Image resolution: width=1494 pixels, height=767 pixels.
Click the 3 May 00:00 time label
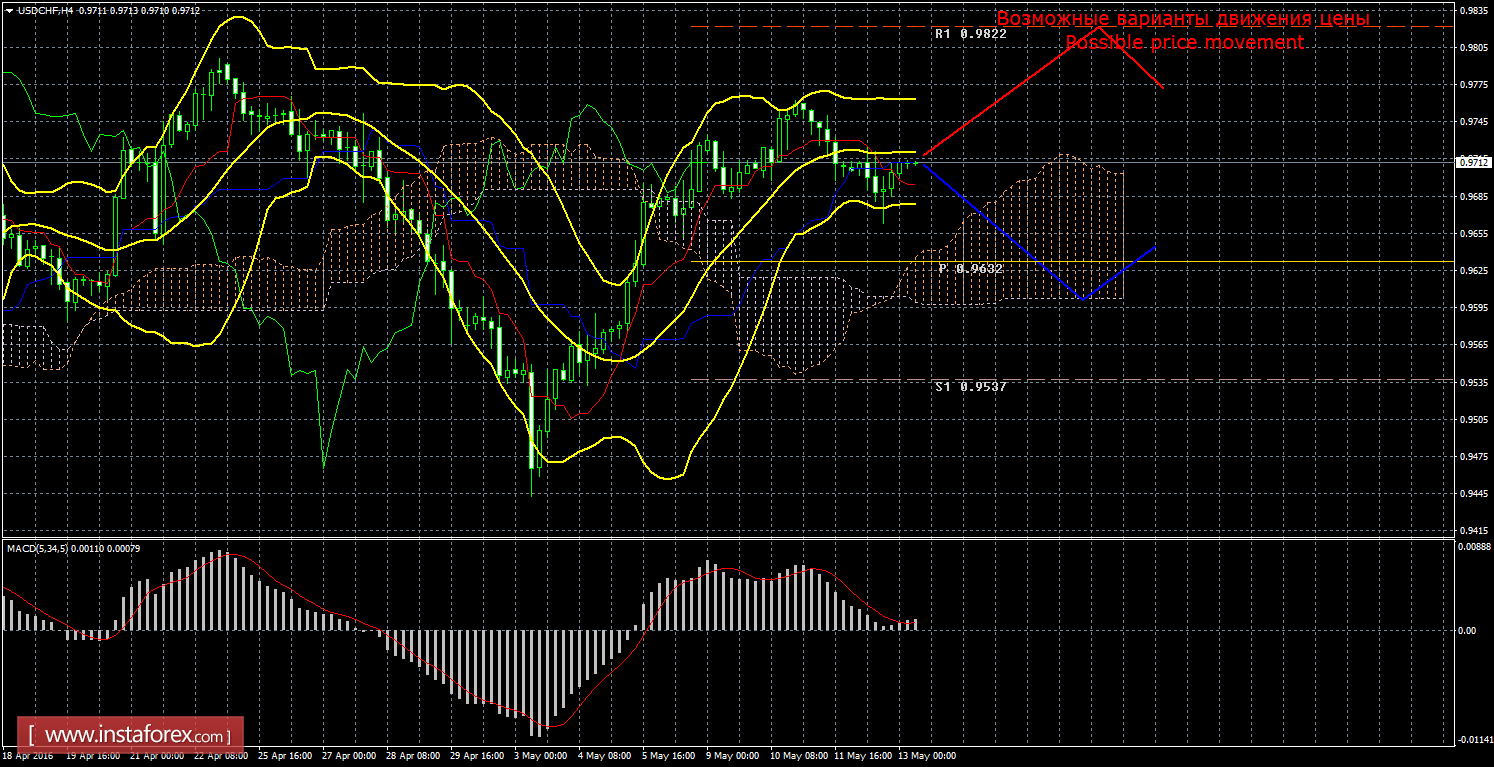pyautogui.click(x=543, y=756)
